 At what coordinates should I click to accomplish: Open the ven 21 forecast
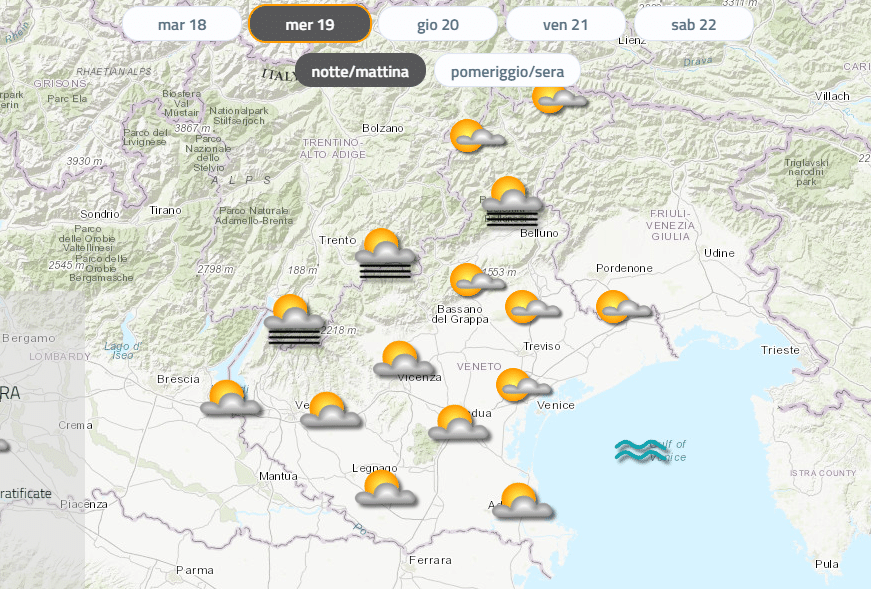pos(565,24)
